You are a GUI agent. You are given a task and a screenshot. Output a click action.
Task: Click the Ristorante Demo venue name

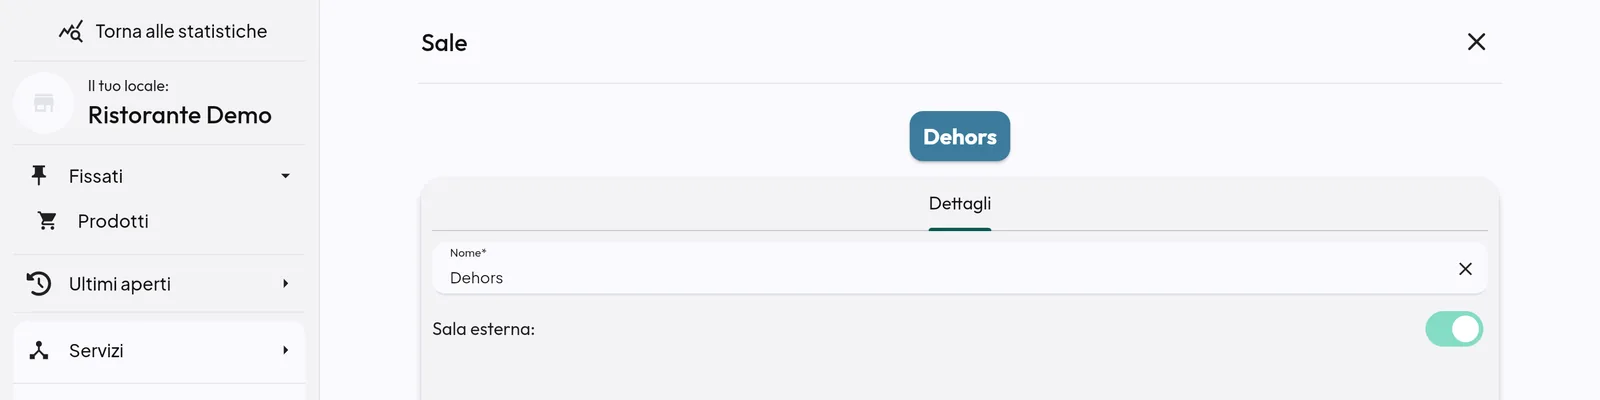point(180,115)
